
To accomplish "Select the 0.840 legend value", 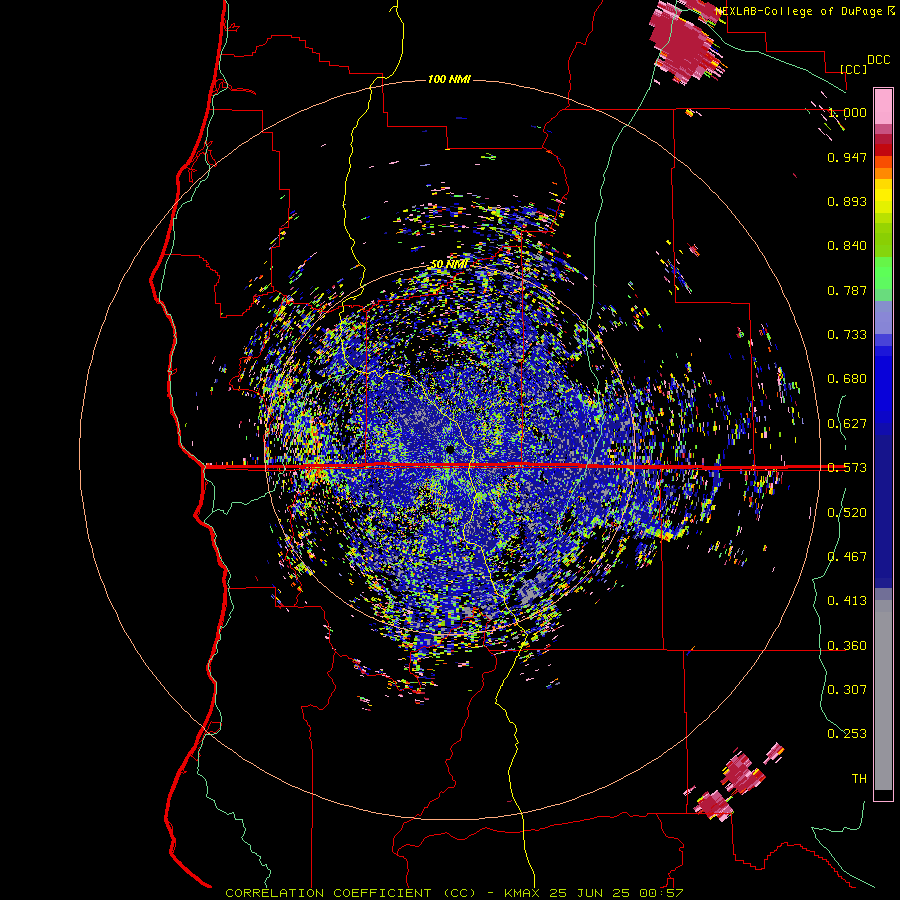I will 847,246.
